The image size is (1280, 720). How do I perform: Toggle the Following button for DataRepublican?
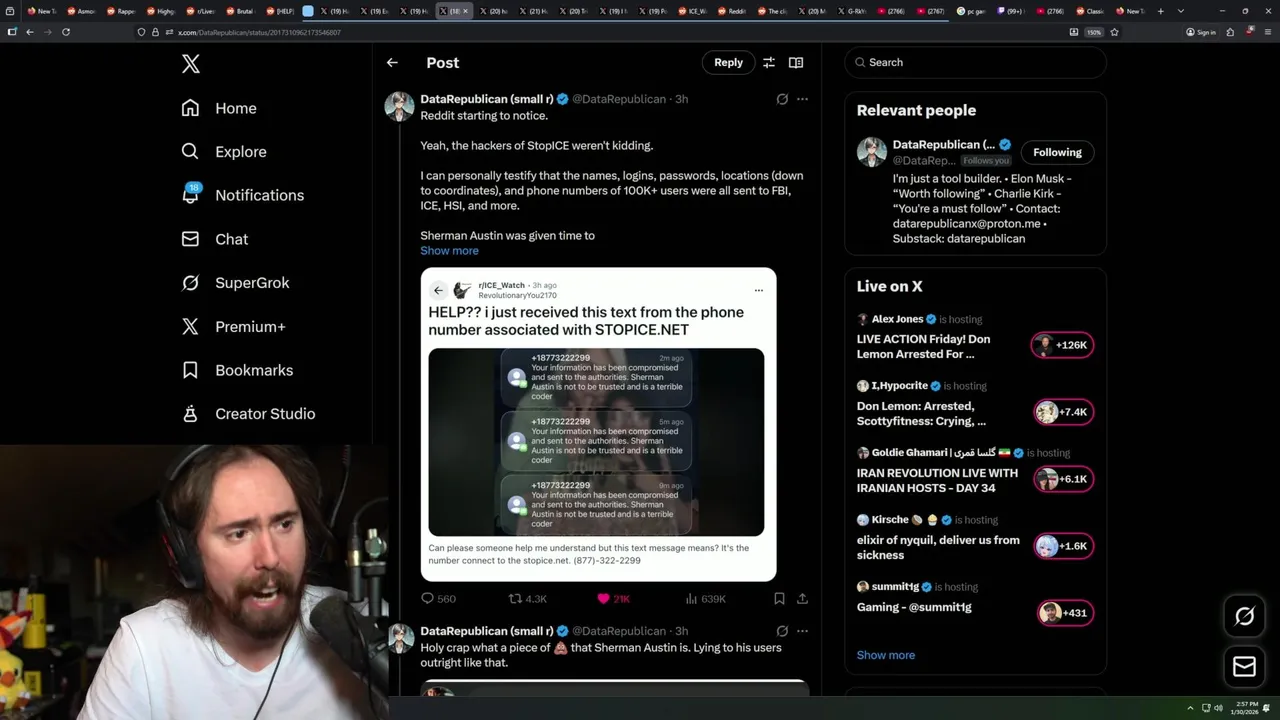1057,152
